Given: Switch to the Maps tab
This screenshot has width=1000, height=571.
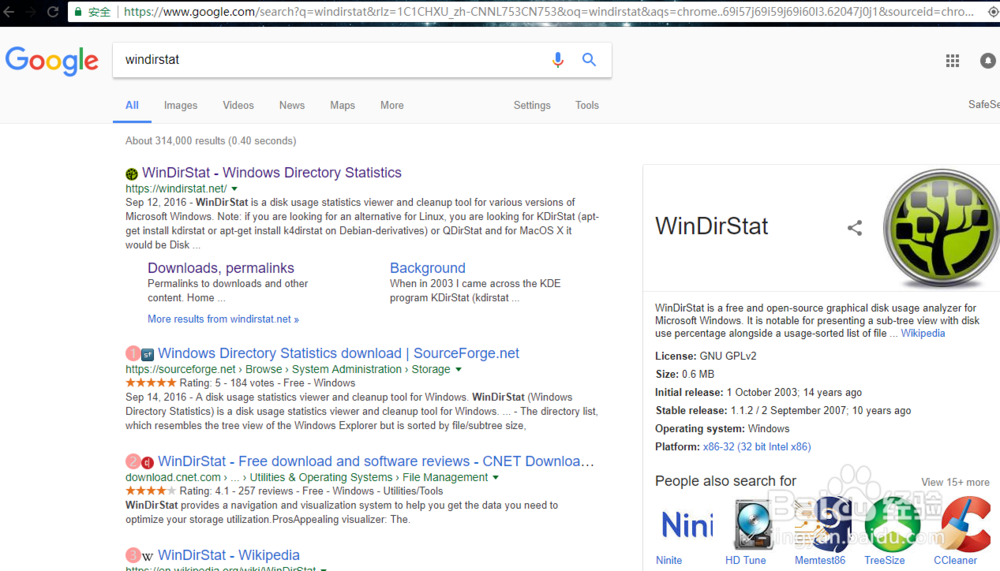Looking at the screenshot, I should click(x=342, y=105).
